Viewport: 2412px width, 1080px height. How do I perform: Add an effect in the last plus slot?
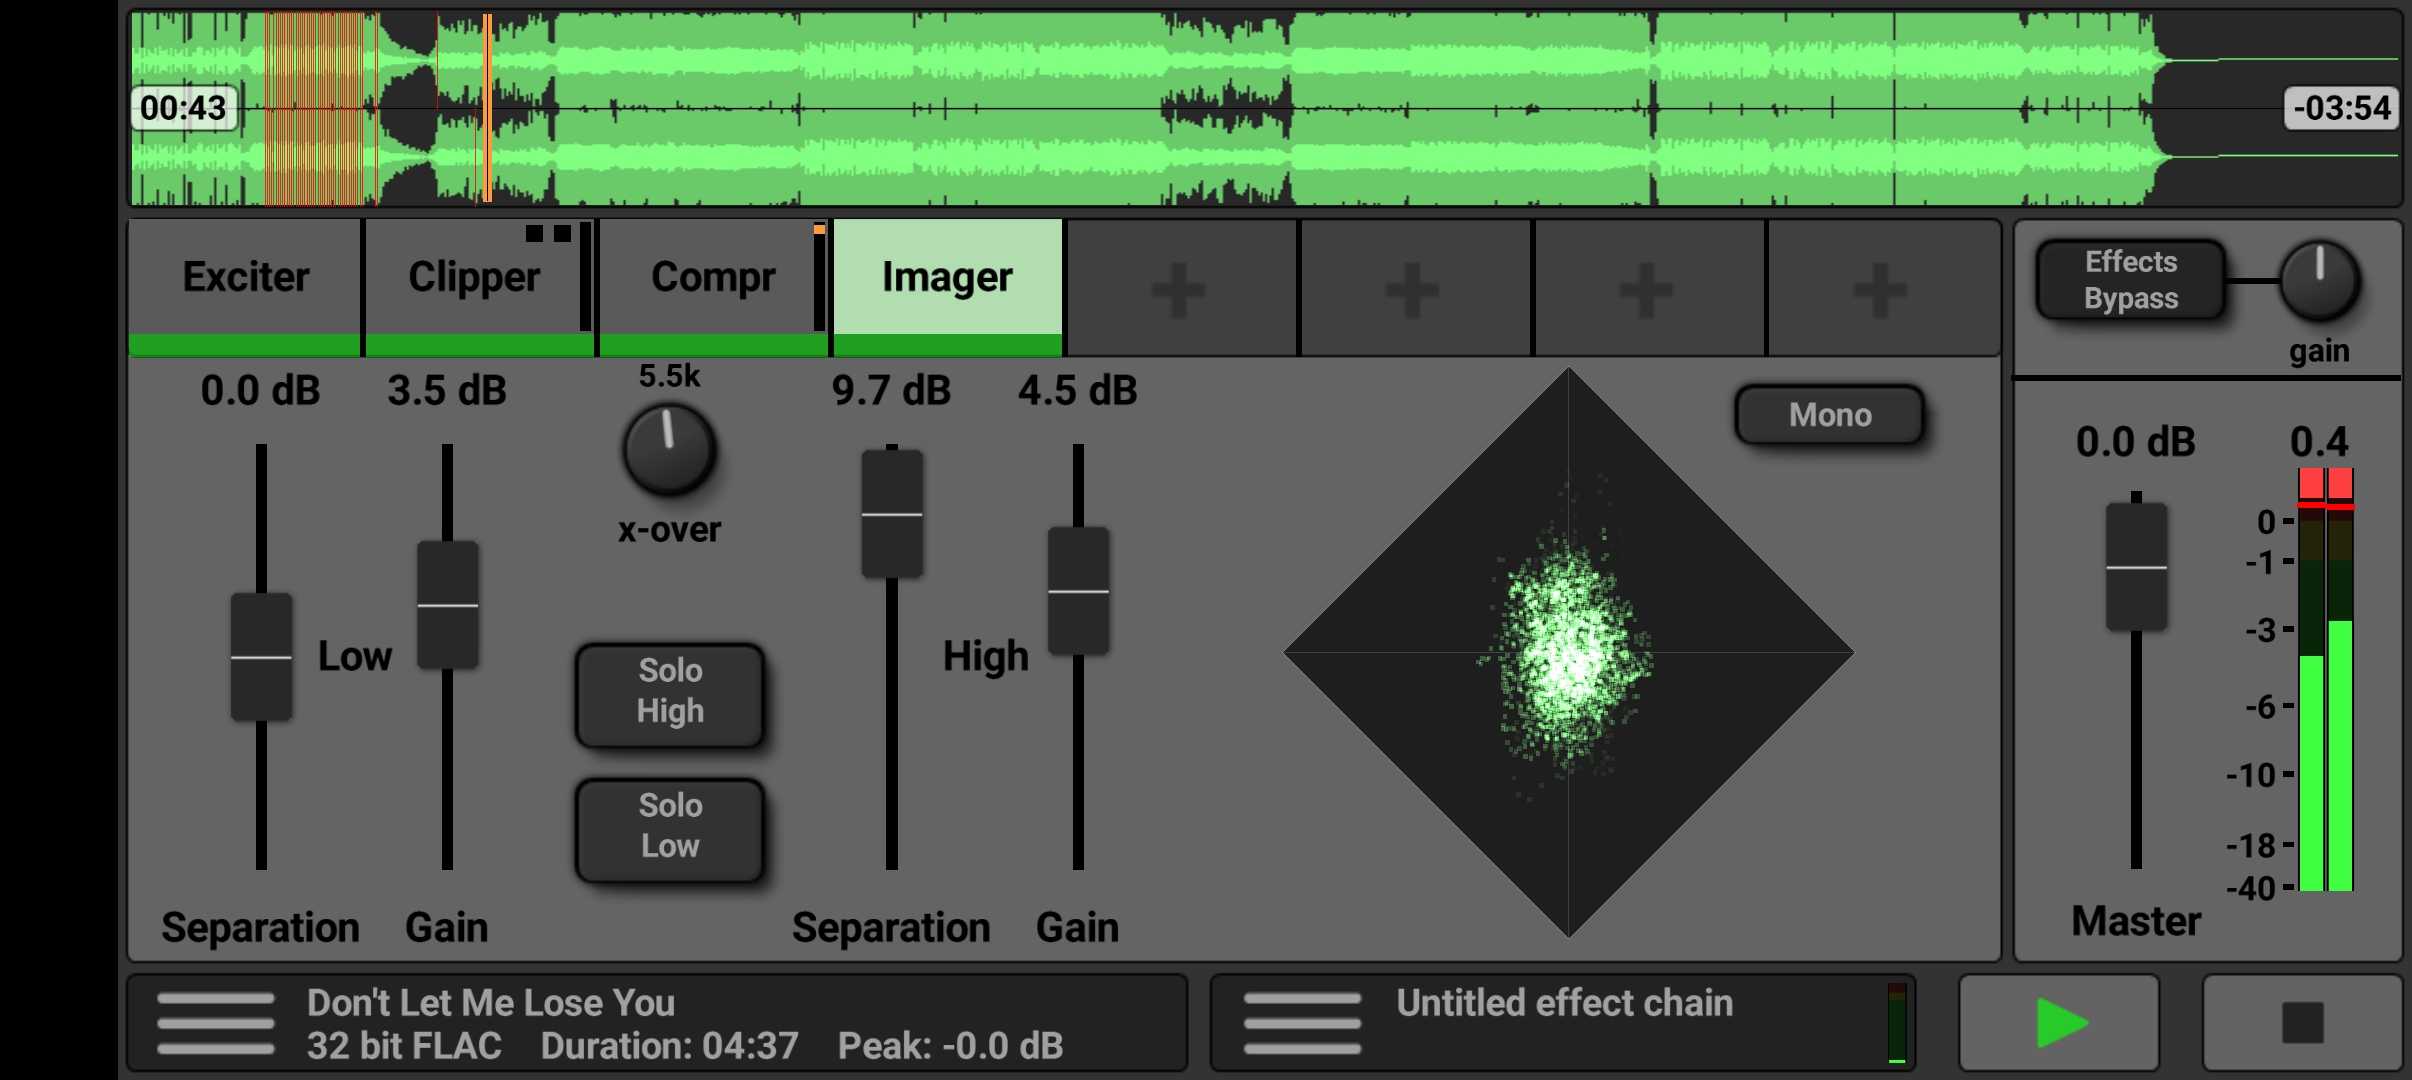click(1881, 289)
